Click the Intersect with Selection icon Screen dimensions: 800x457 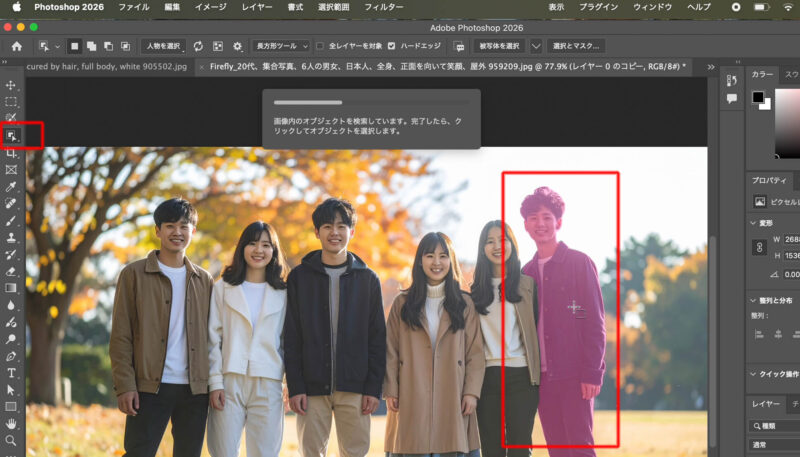(x=126, y=46)
